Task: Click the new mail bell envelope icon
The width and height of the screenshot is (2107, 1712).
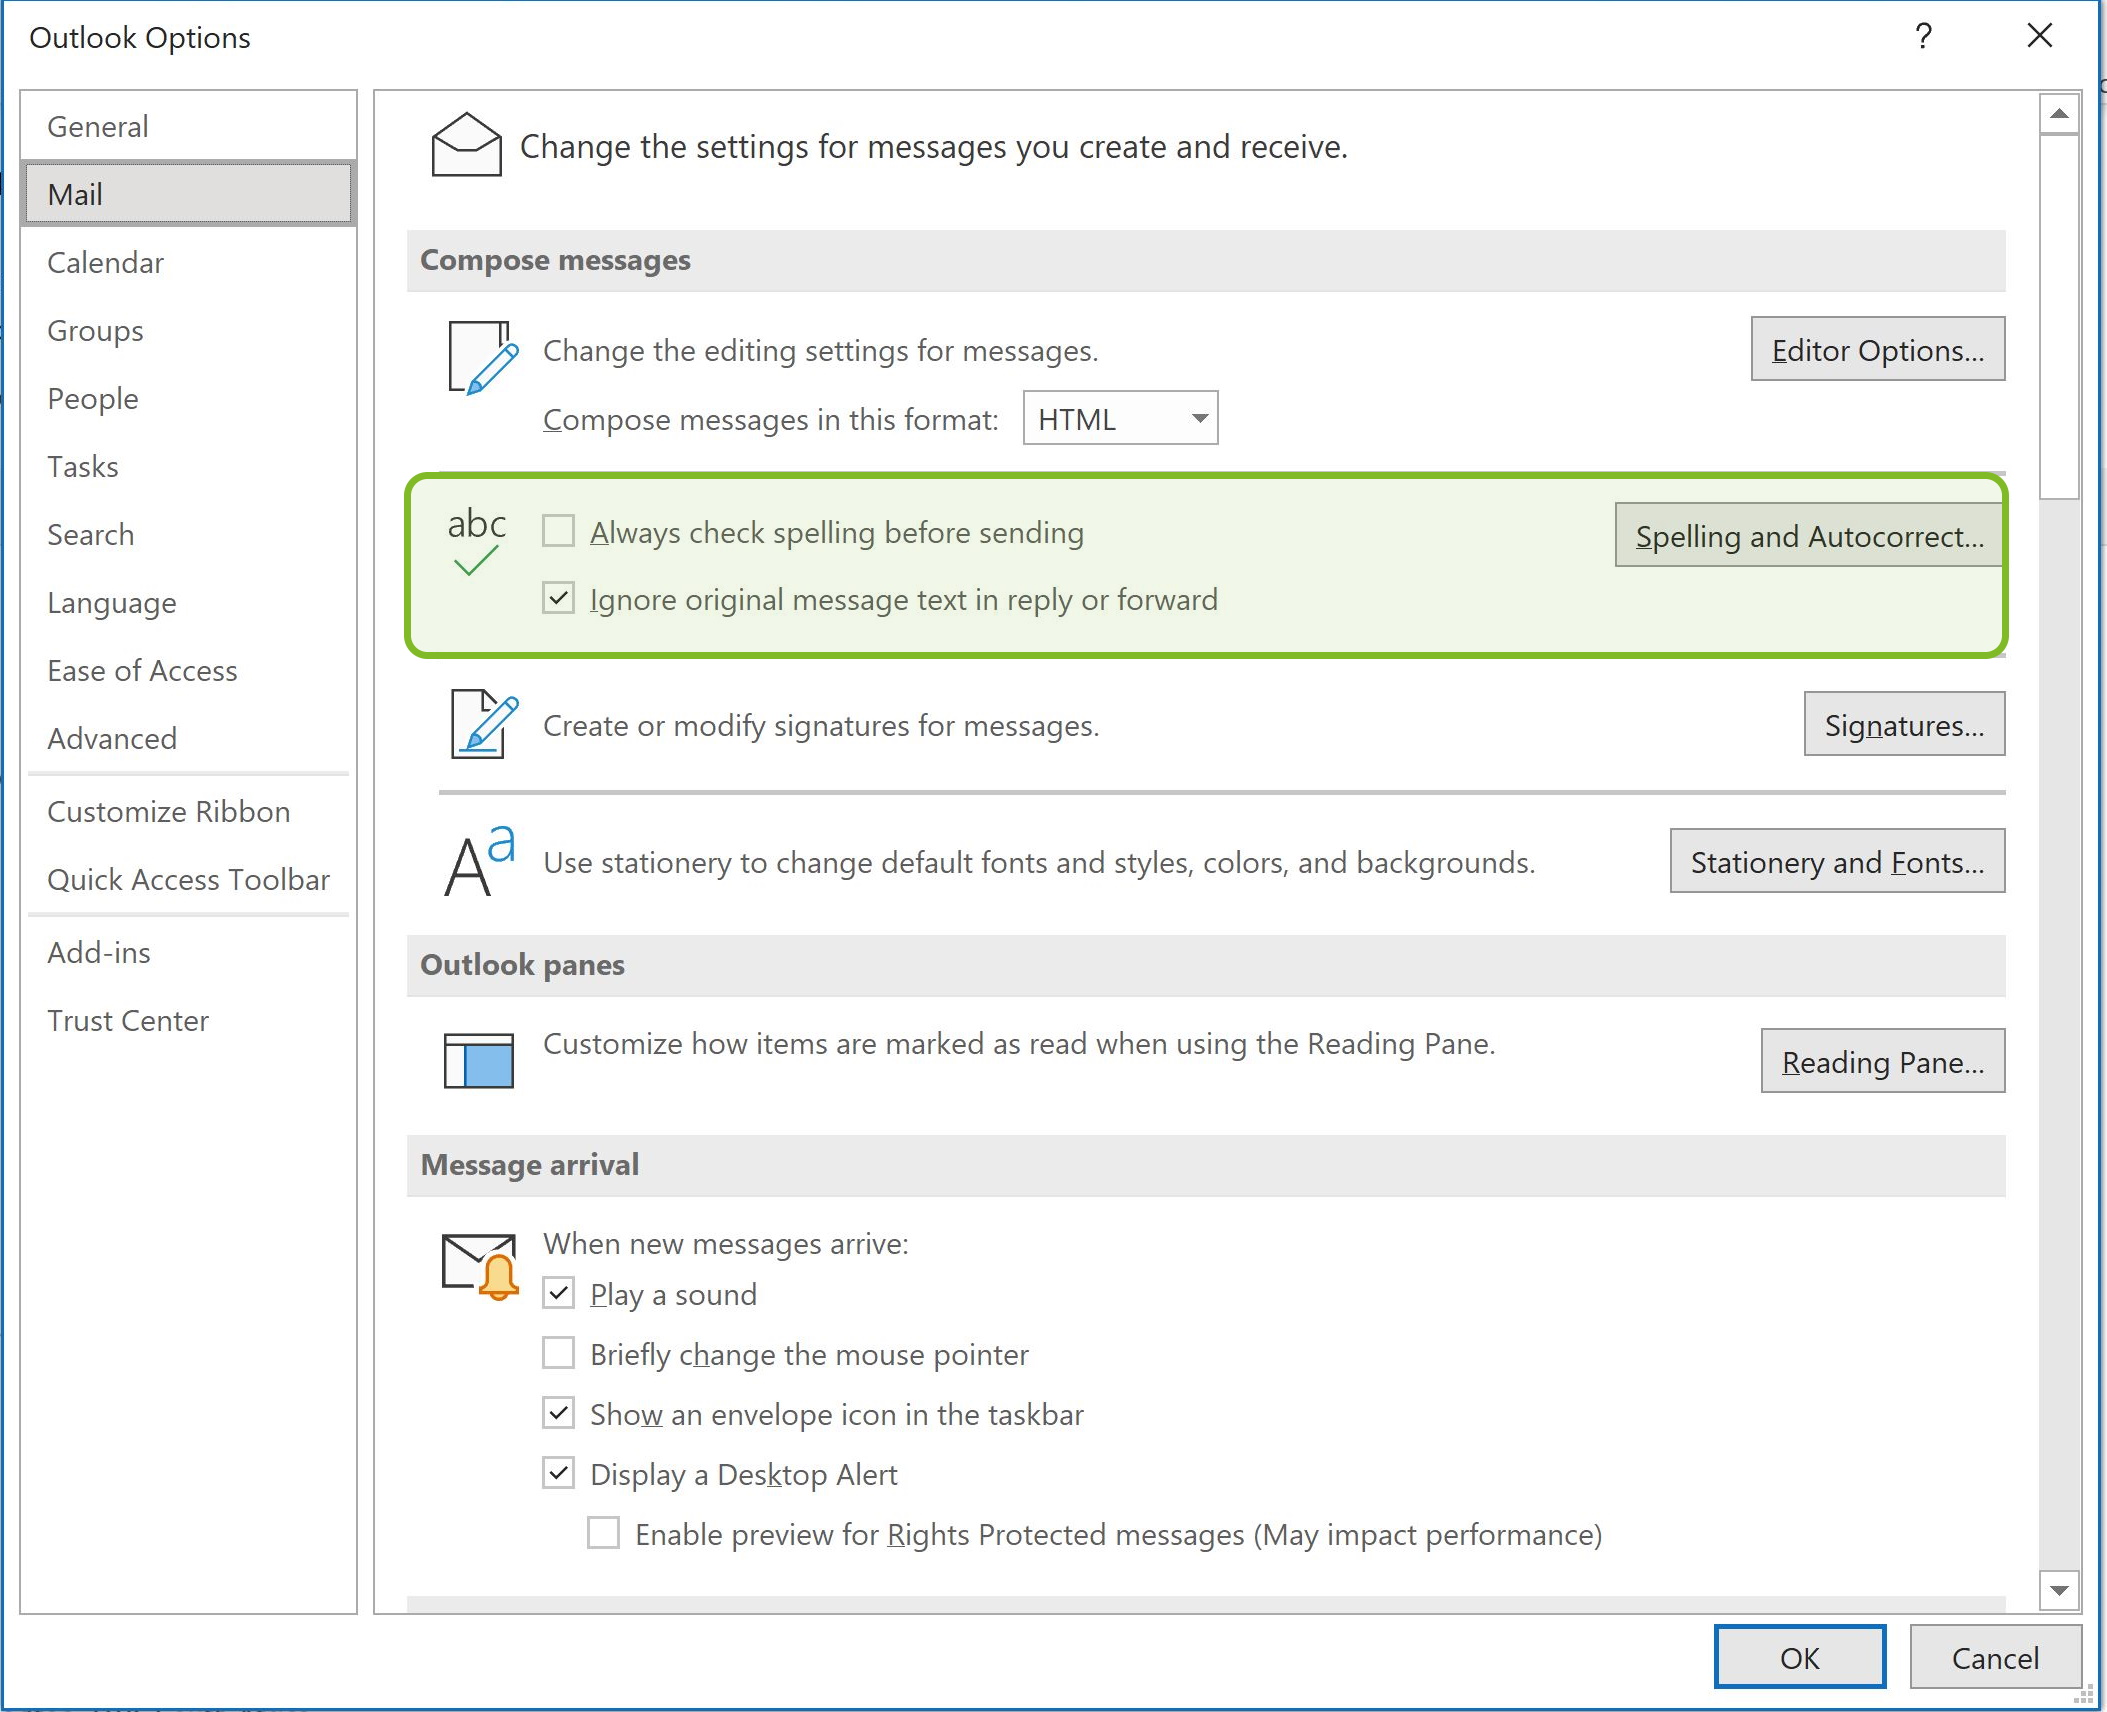Action: point(480,1265)
